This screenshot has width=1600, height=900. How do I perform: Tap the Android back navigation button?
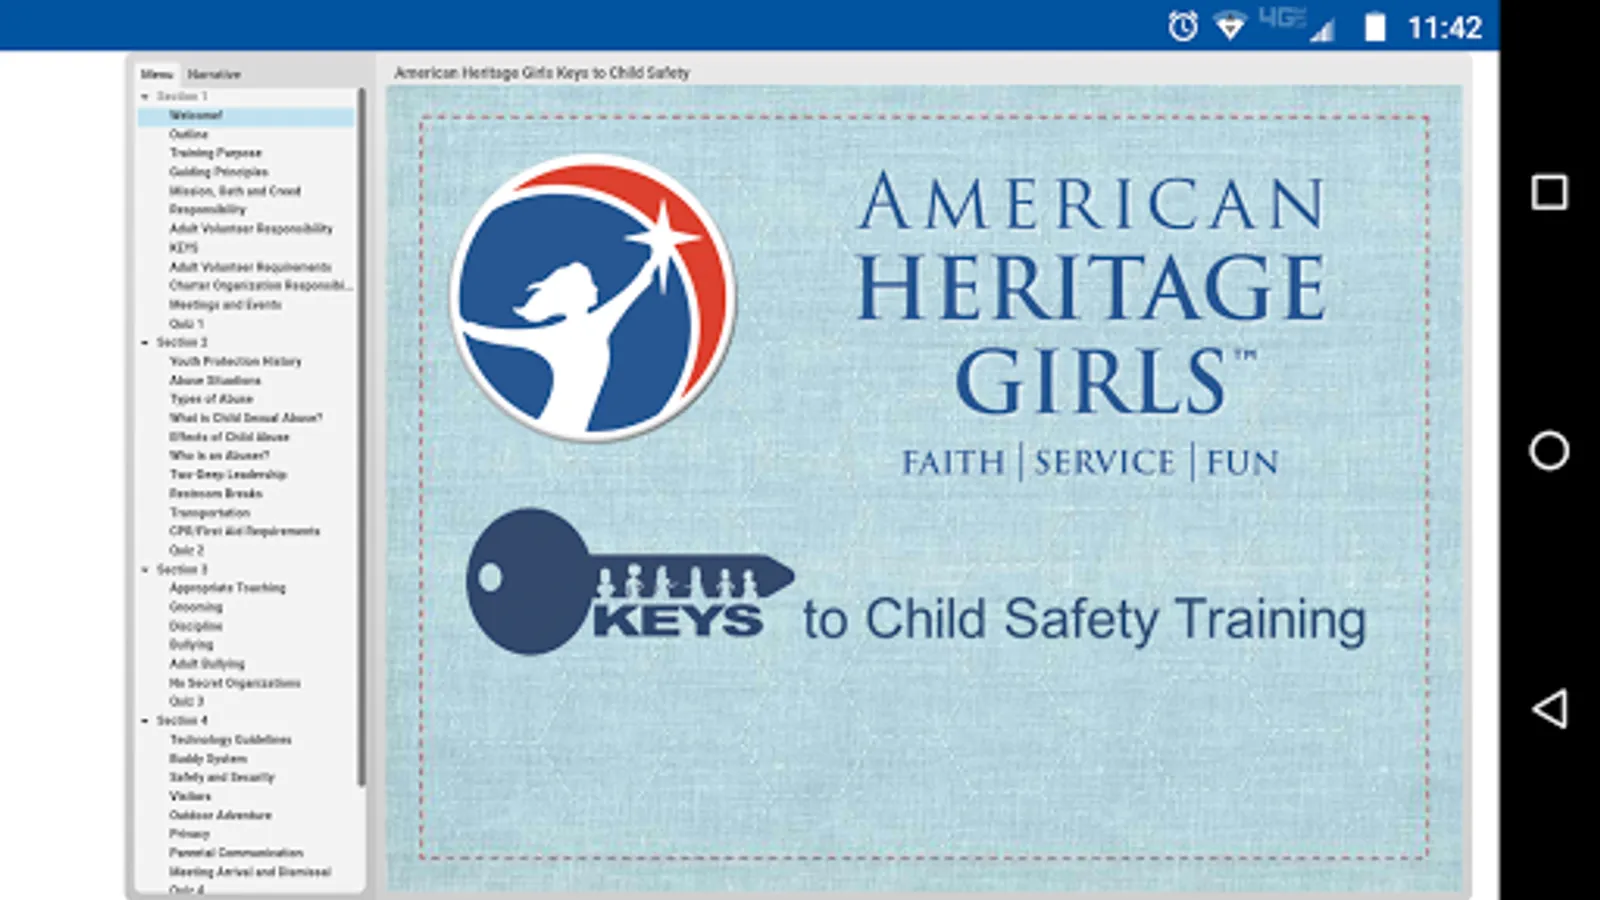click(x=1549, y=709)
